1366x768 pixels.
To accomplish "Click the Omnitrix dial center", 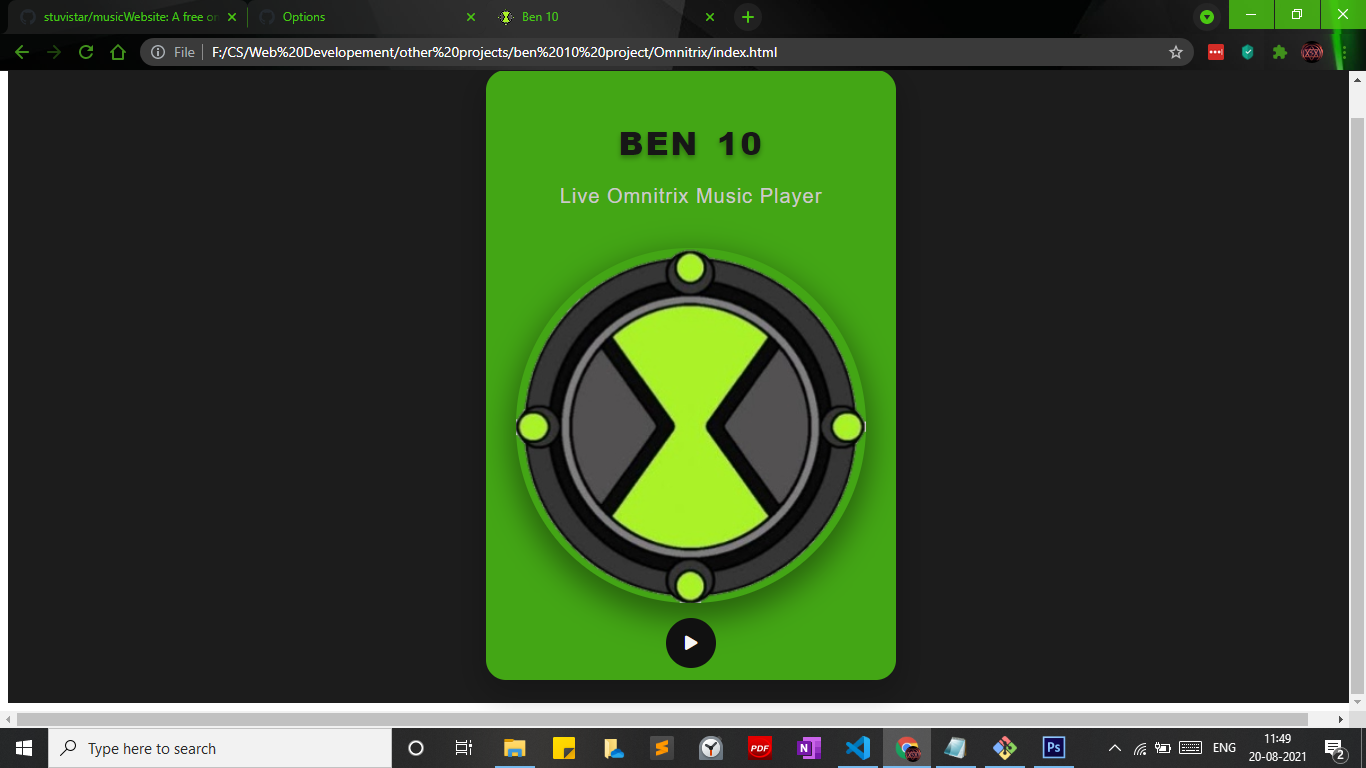I will click(x=690, y=426).
